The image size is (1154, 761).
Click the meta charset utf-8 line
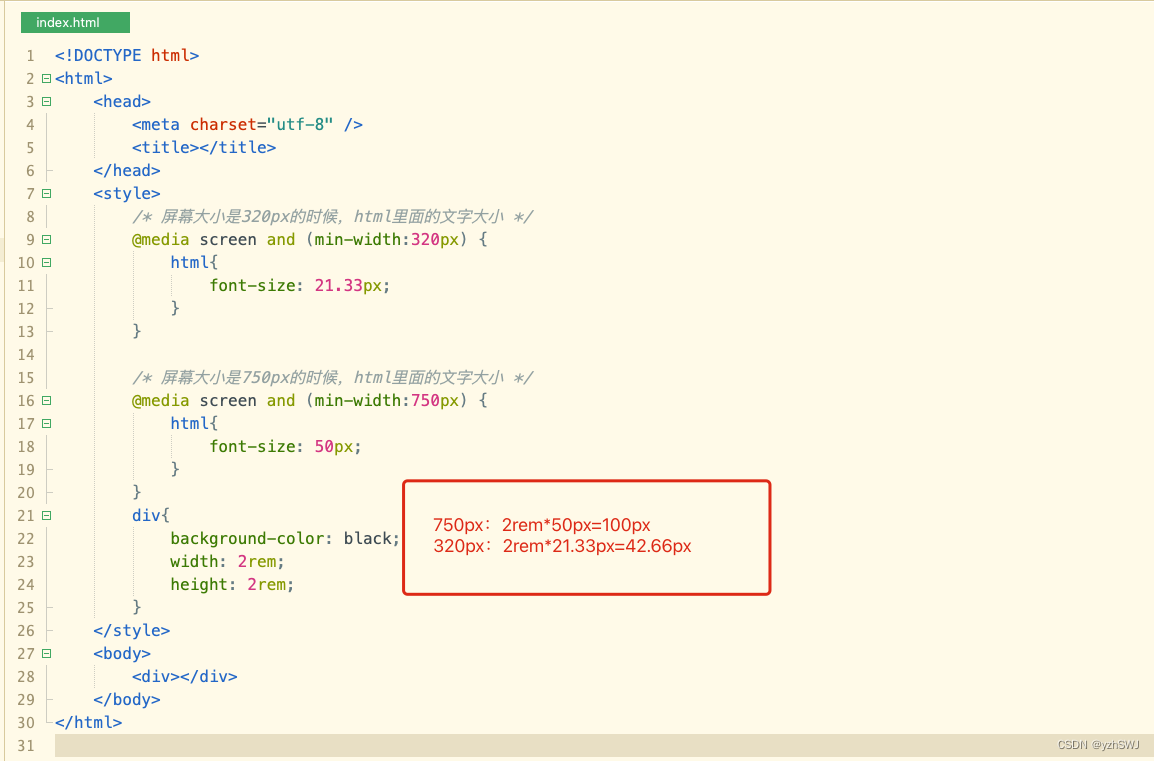[x=247, y=124]
